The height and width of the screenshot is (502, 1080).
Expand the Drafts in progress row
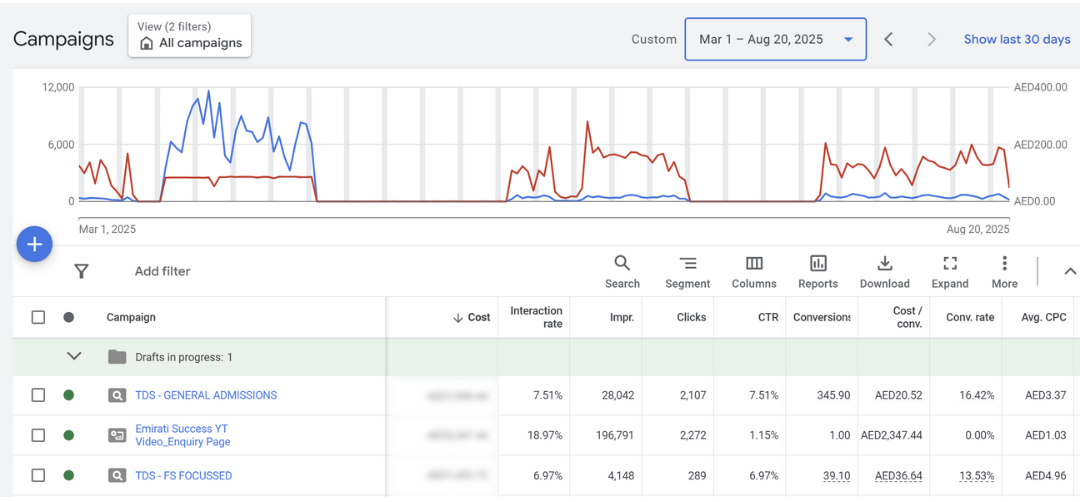[73, 357]
